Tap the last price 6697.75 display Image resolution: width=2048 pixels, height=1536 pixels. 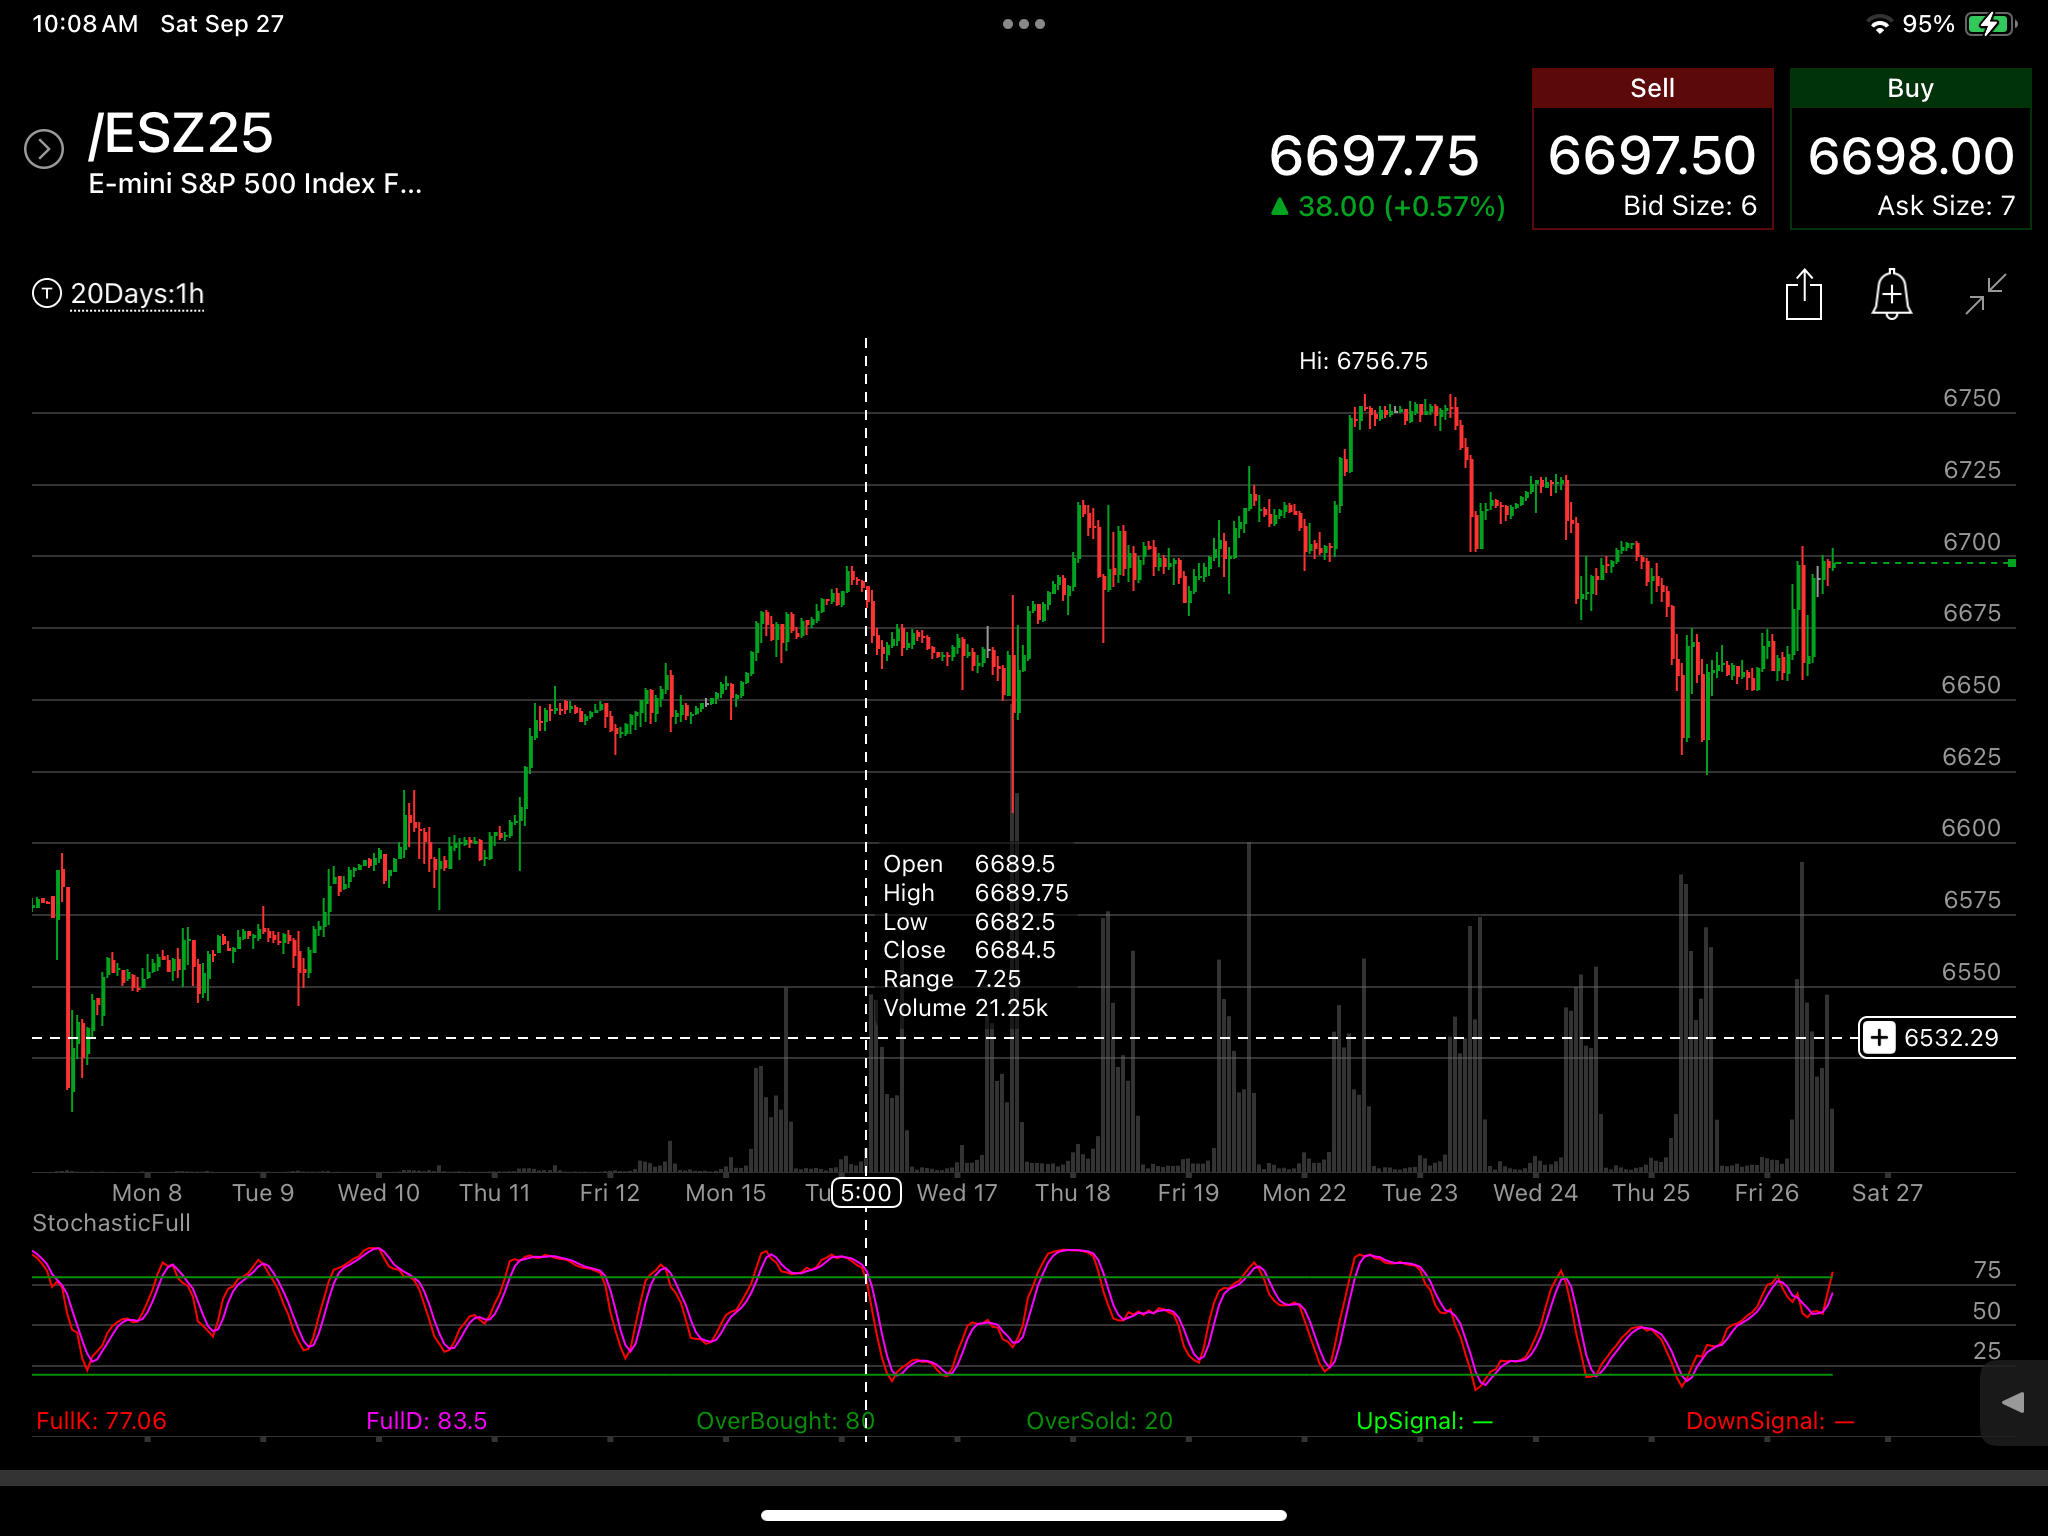(x=1374, y=156)
